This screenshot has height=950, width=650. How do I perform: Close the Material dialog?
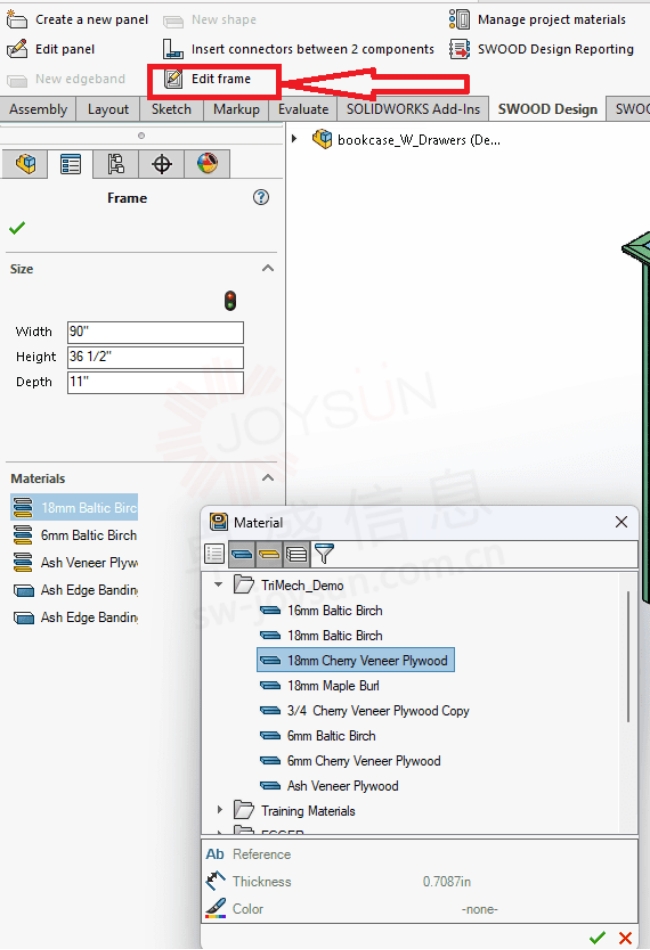point(621,522)
